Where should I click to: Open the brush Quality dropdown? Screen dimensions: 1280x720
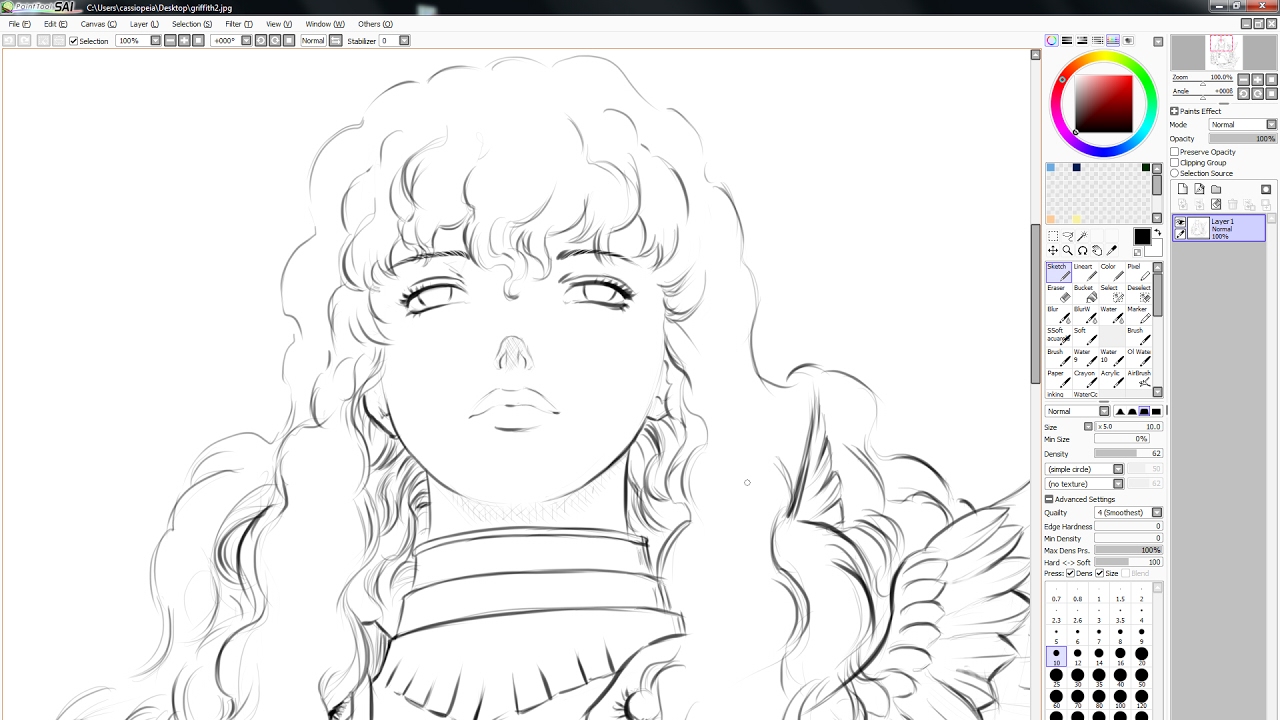(x=1157, y=512)
